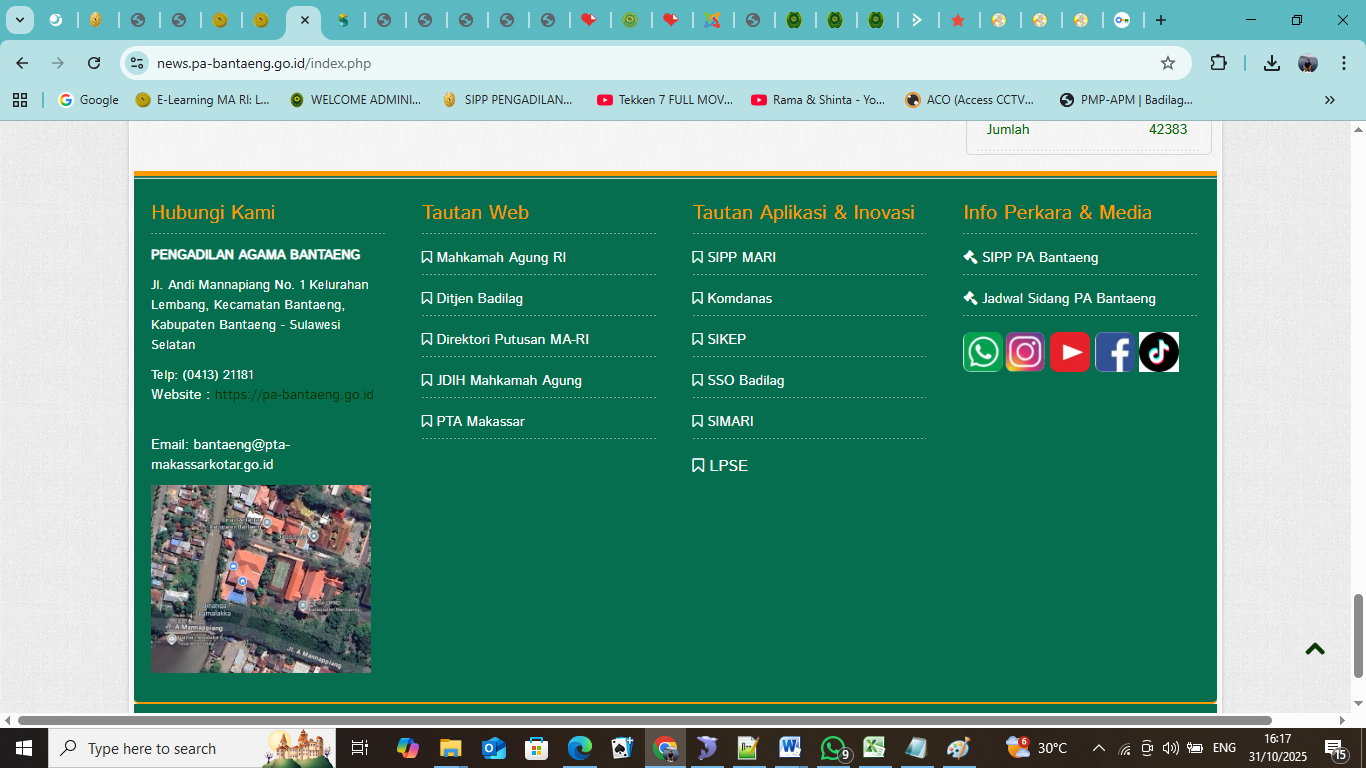This screenshot has height=768, width=1366.
Task: Open Chrome extensions puzzle icon
Action: tap(1218, 63)
